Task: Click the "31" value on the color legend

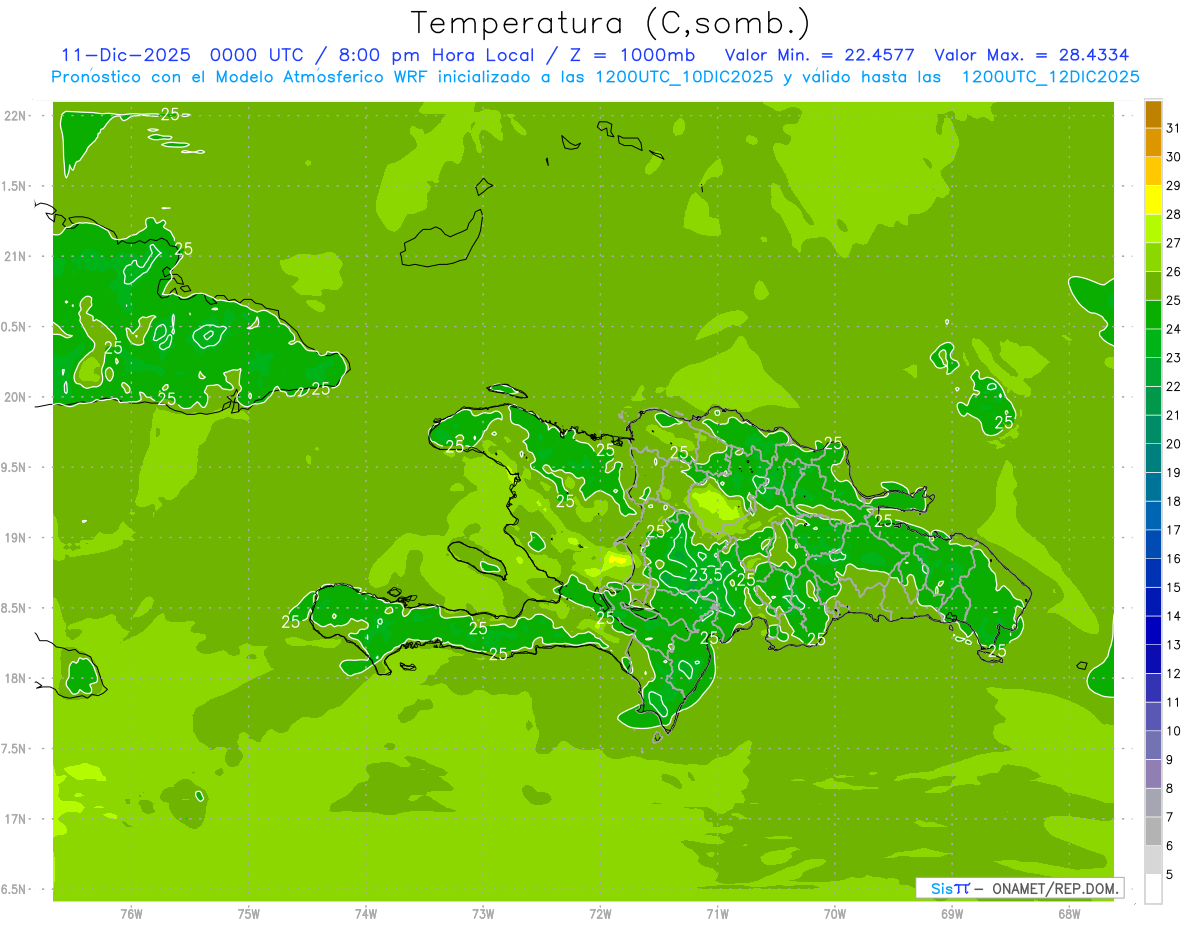Action: 1174,127
